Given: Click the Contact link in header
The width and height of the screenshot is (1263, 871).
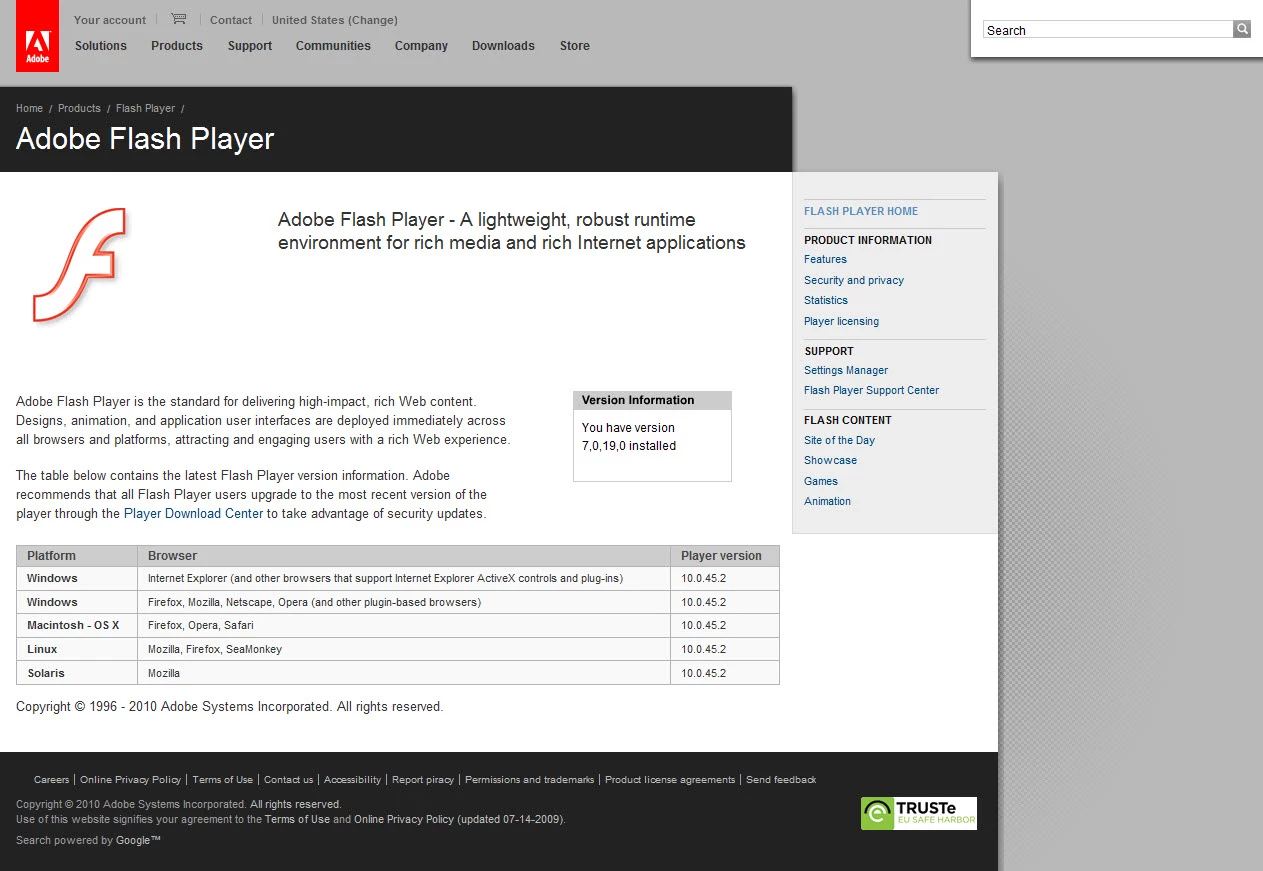Looking at the screenshot, I should point(231,20).
